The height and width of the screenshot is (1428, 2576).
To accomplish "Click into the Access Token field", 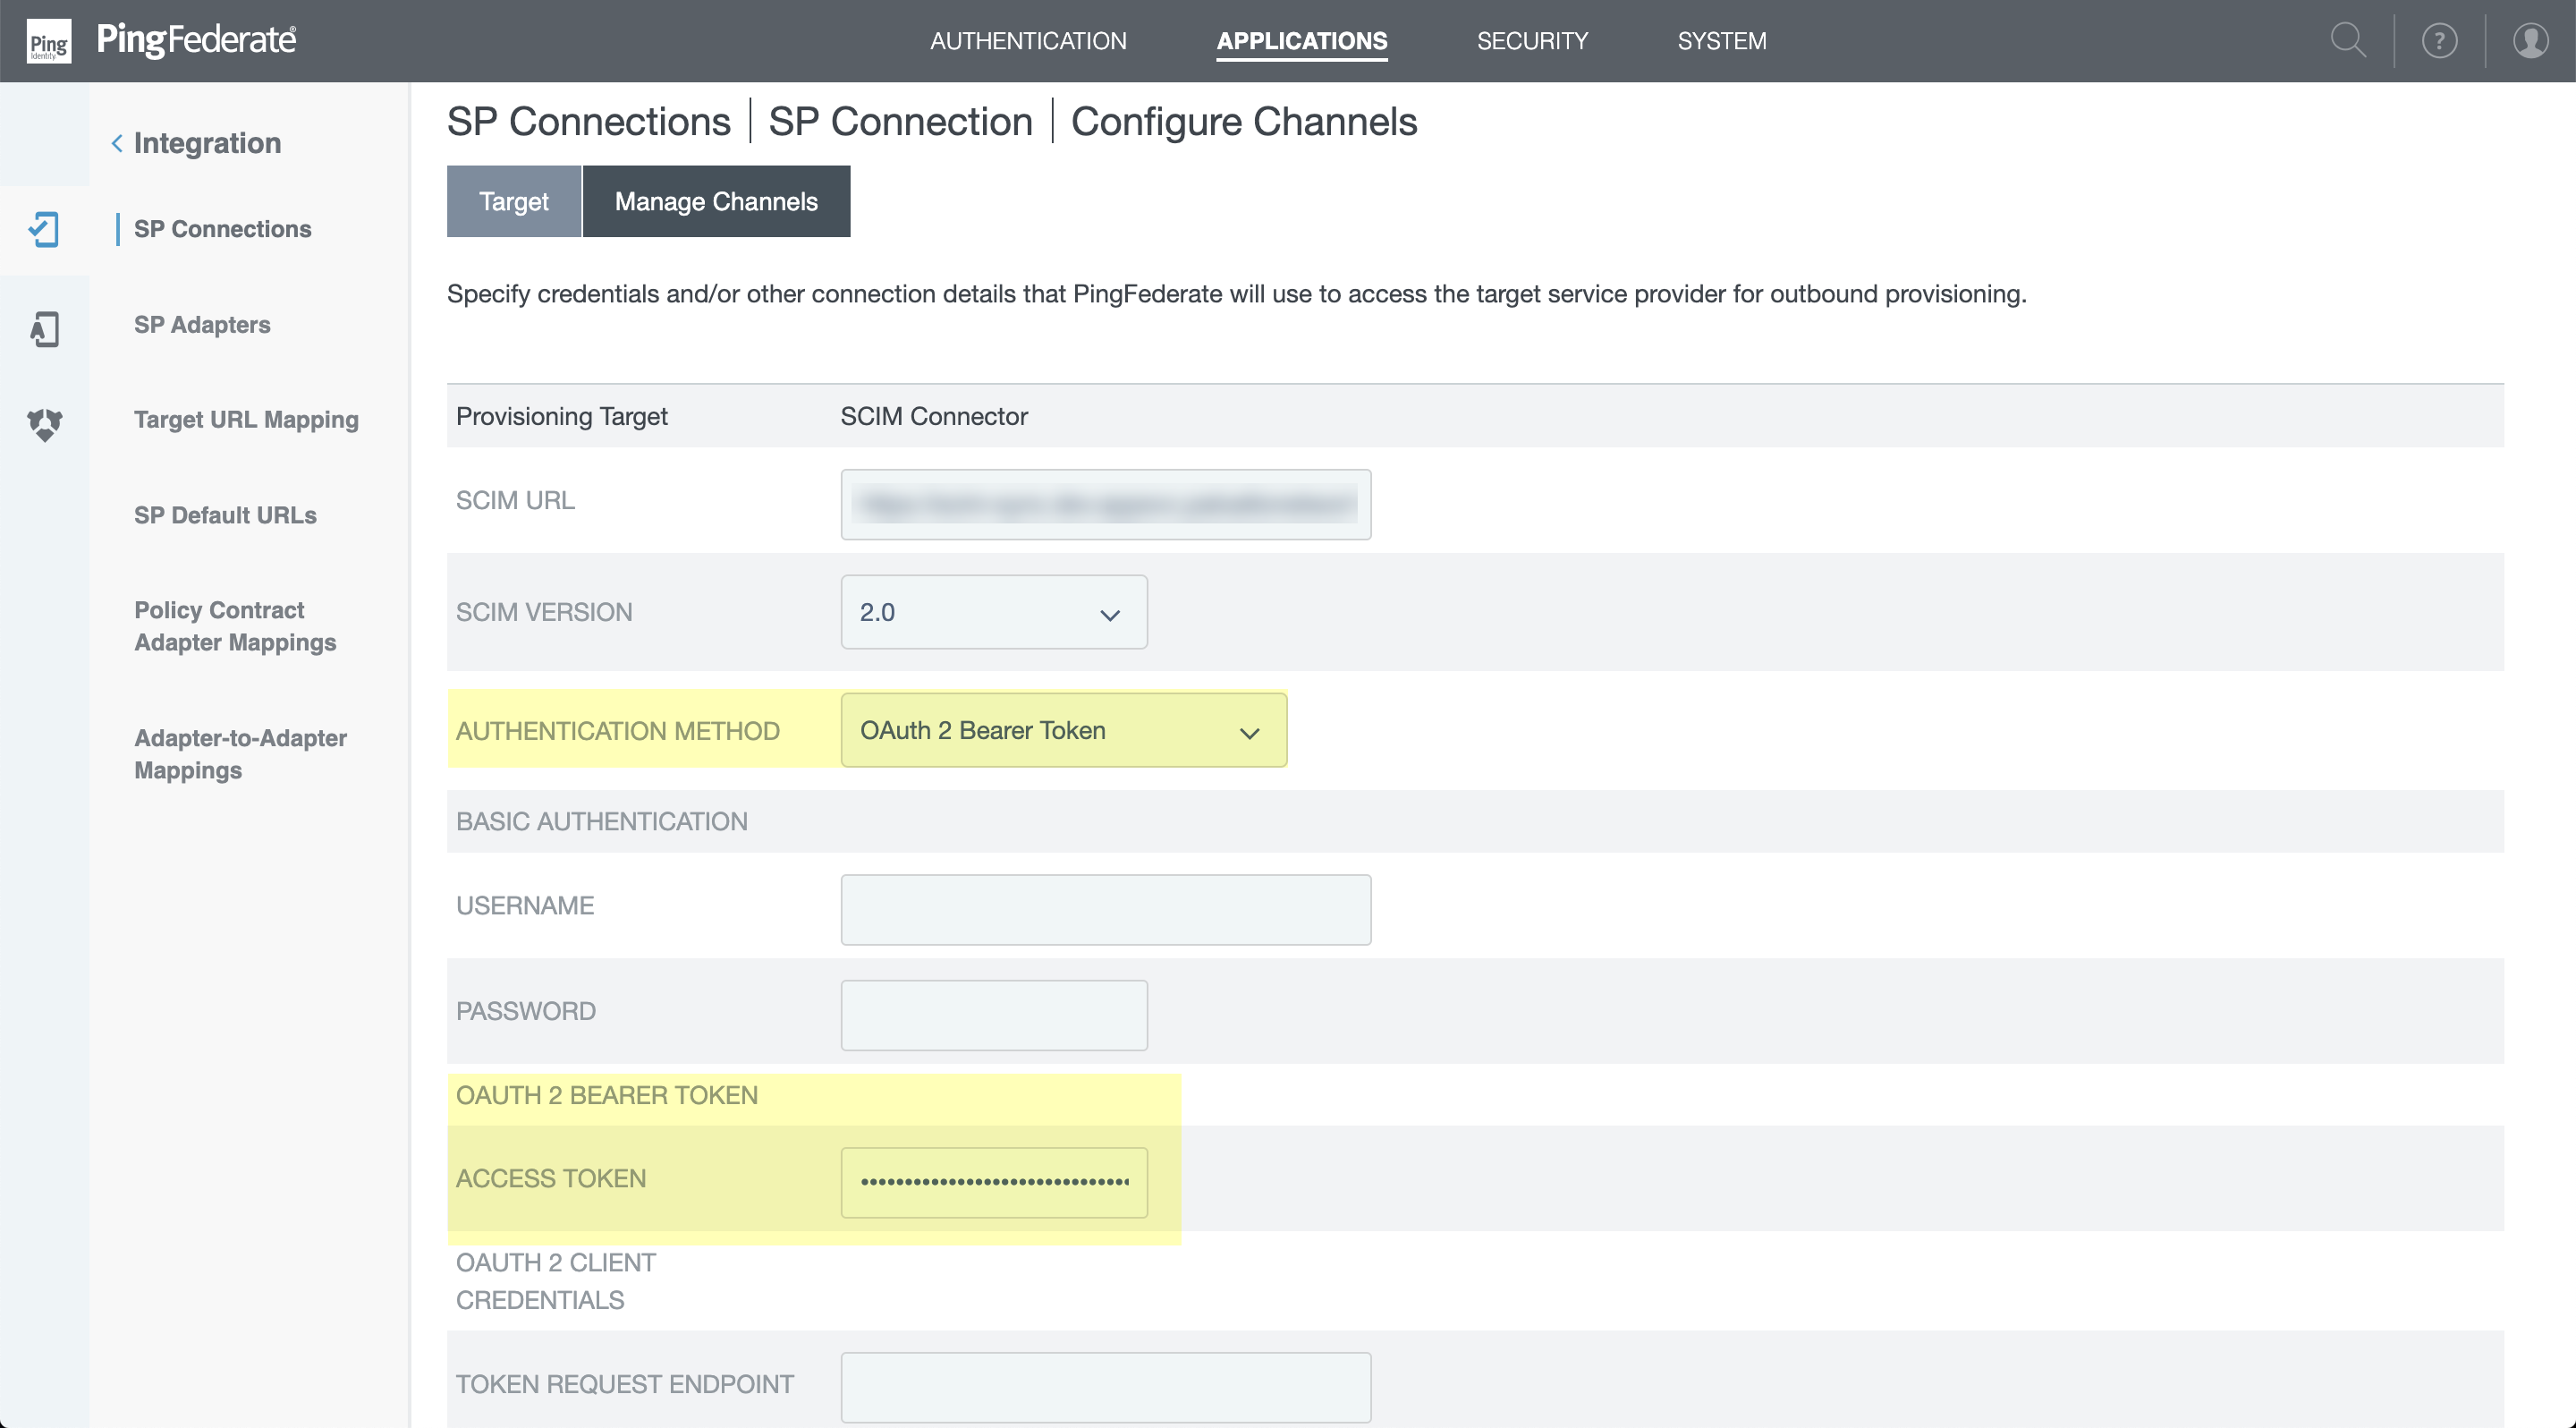I will click(993, 1182).
